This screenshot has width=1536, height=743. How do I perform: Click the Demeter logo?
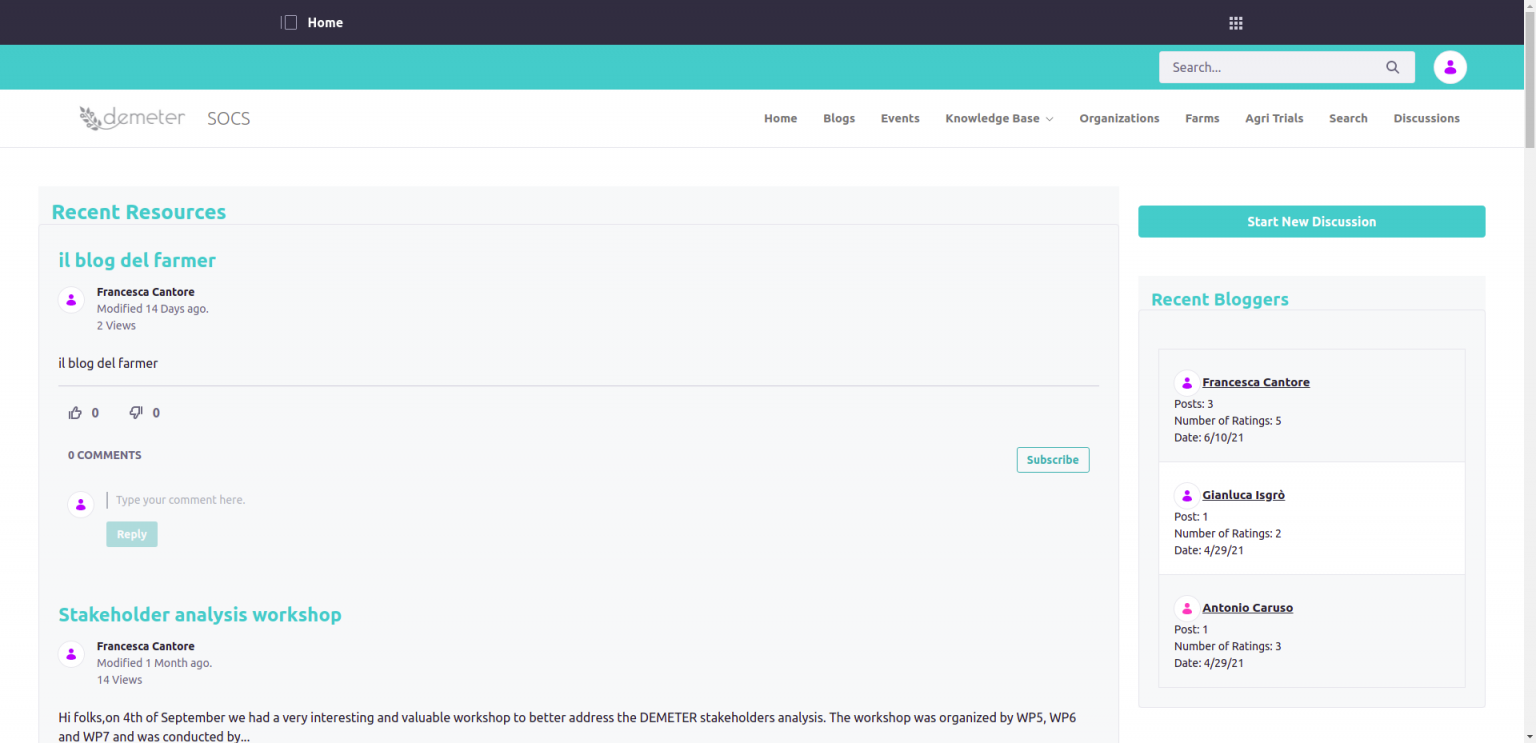tap(132, 118)
